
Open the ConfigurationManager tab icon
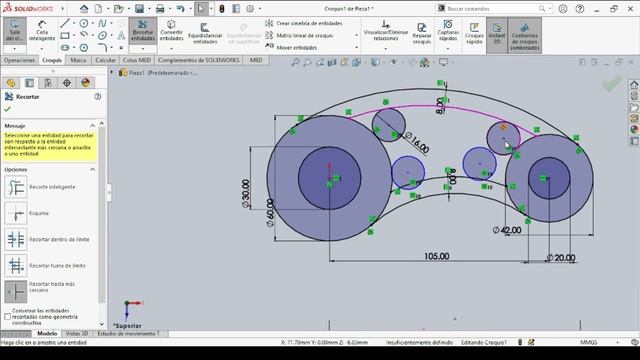[48, 83]
